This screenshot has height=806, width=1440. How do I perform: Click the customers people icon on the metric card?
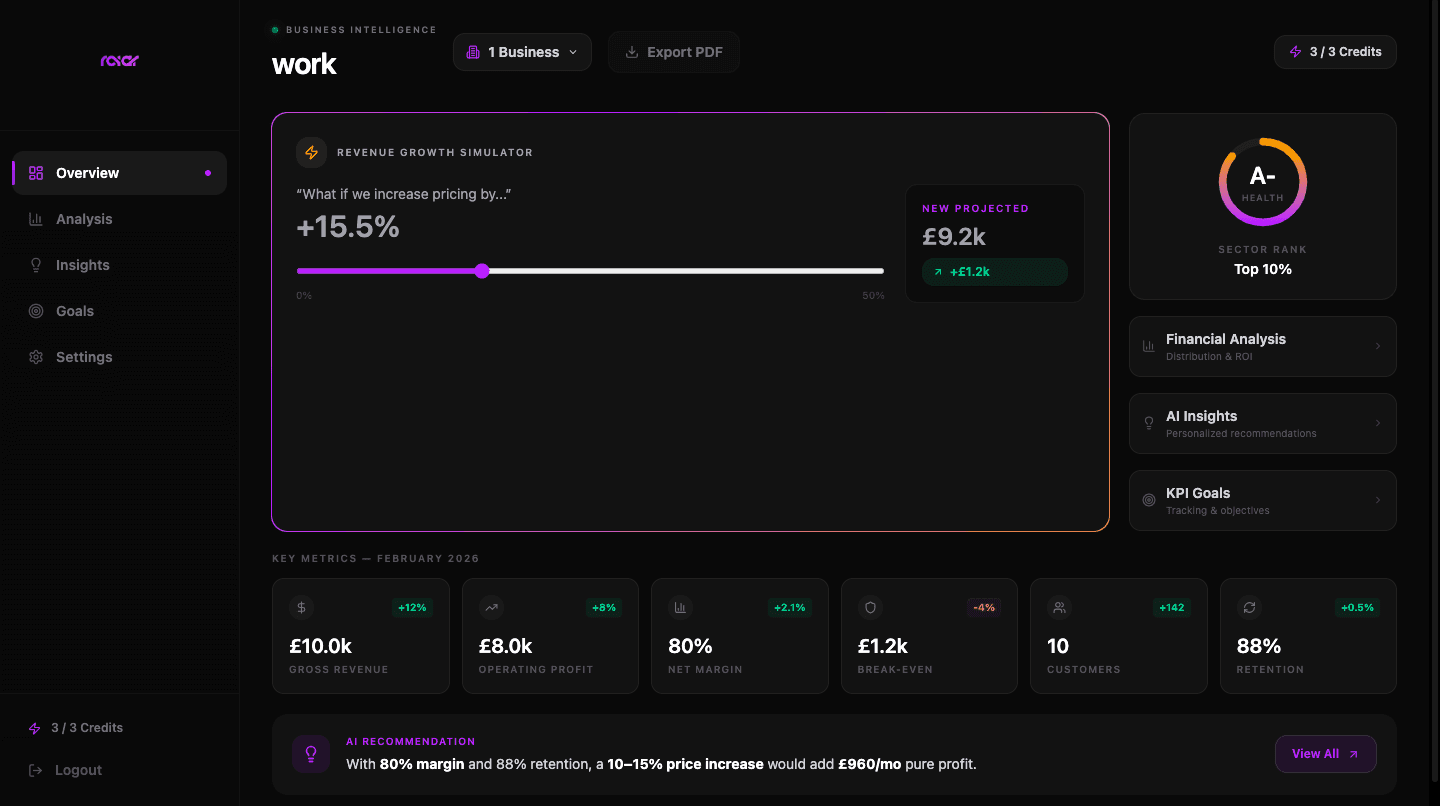tap(1059, 607)
